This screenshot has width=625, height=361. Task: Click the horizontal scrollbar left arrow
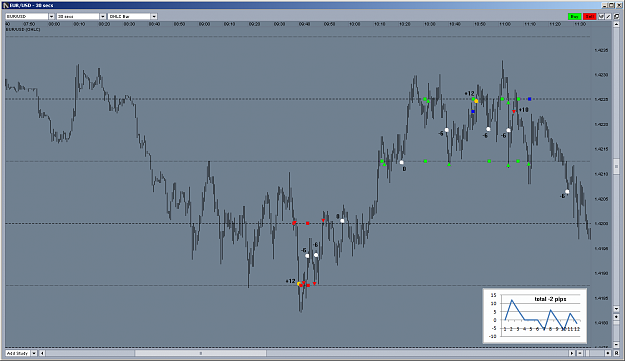click(x=42, y=353)
